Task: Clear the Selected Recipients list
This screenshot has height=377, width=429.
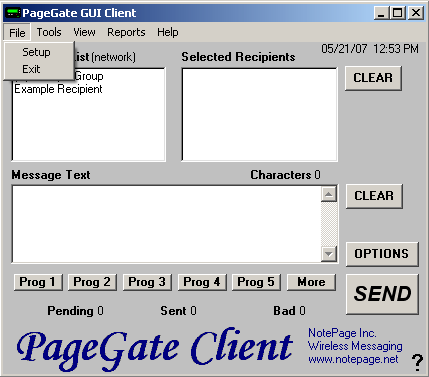Action: point(373,78)
